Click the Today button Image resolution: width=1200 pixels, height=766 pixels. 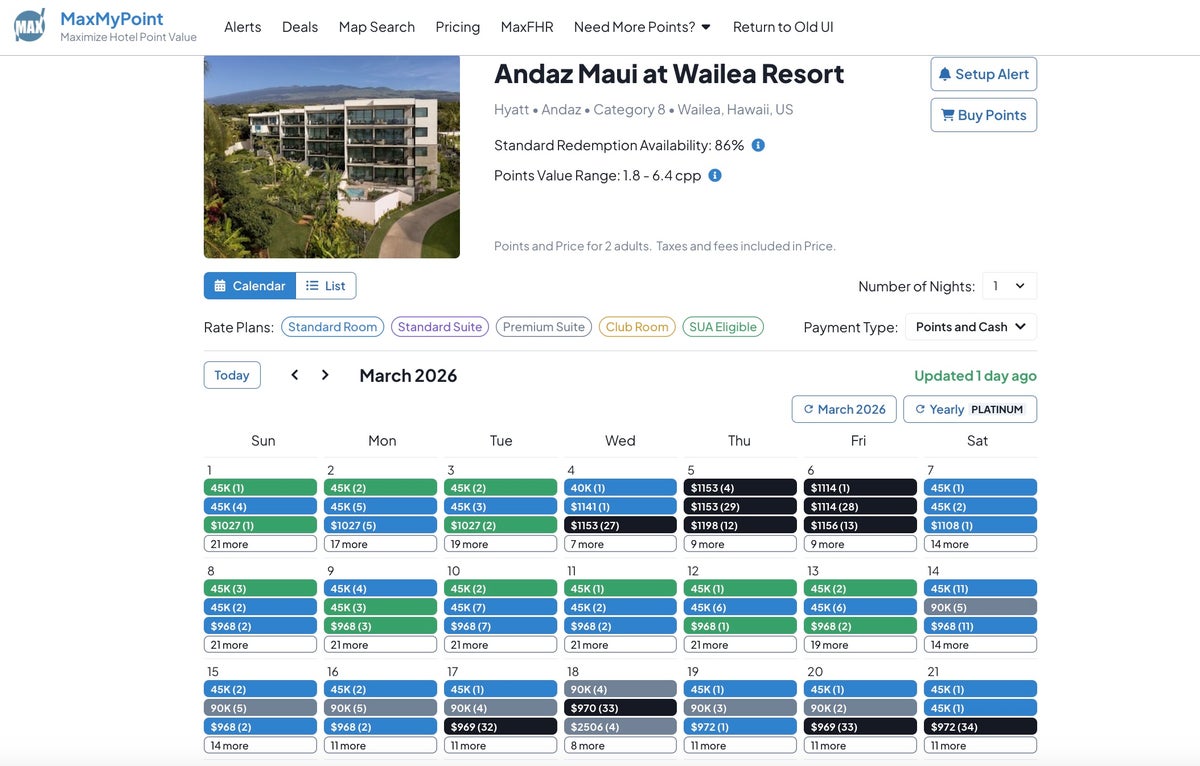click(x=232, y=375)
